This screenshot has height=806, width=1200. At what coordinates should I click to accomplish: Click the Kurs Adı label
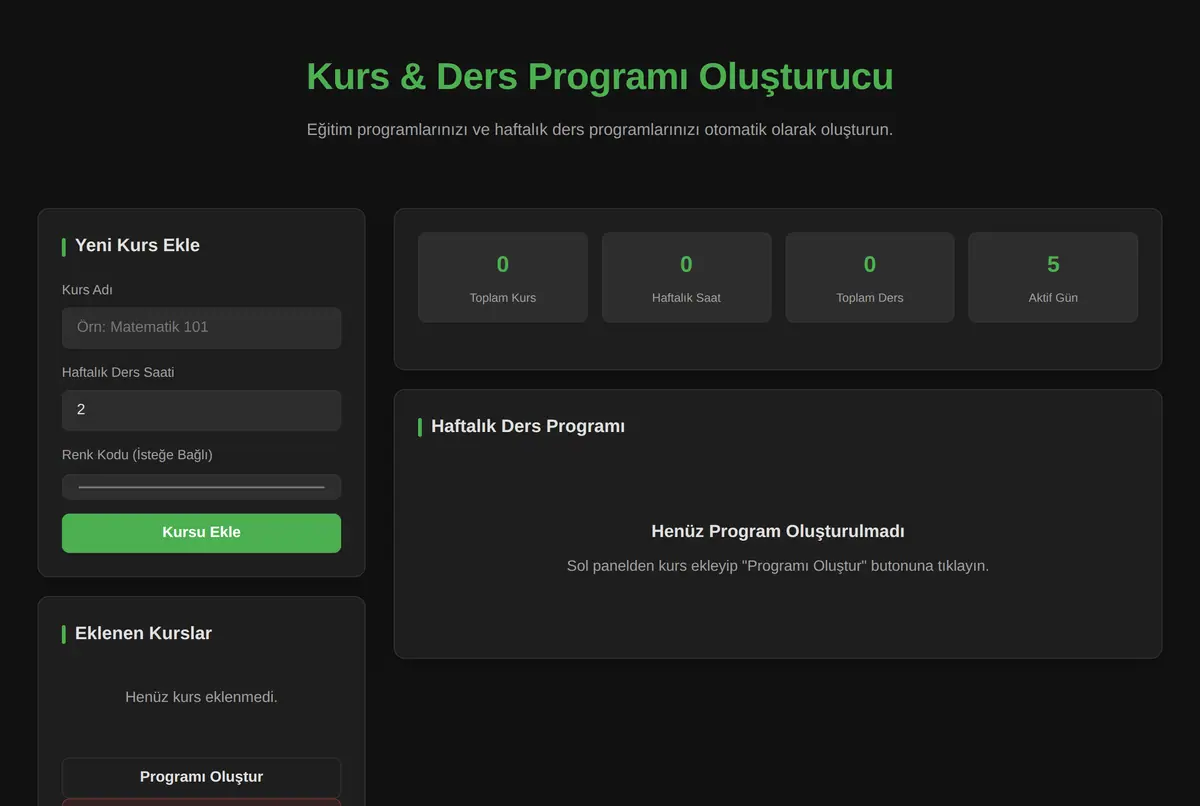[87, 290]
